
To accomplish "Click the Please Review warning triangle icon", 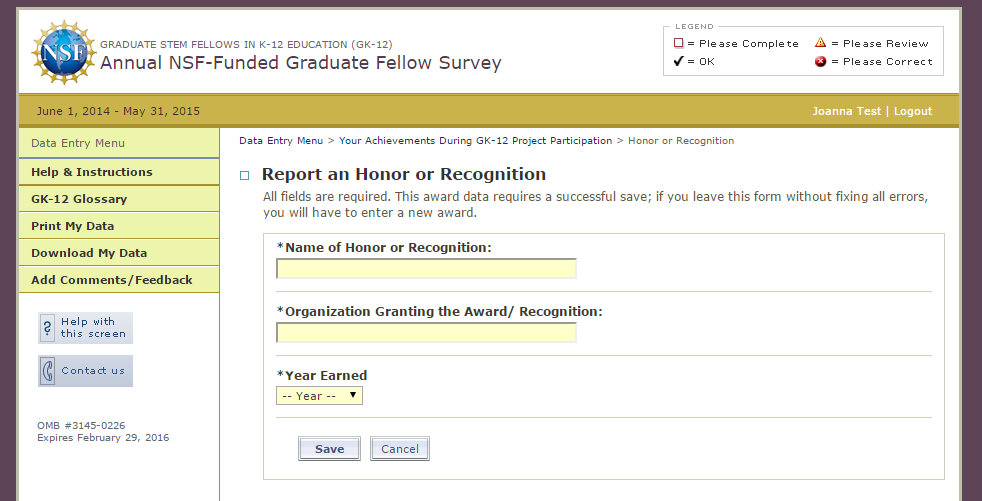I will click(821, 43).
